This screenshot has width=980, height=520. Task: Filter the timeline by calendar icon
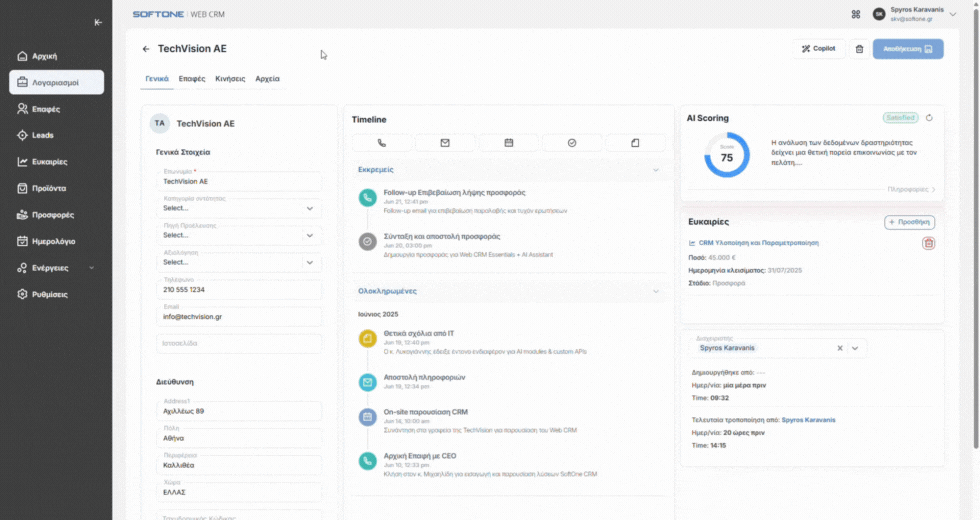(508, 143)
